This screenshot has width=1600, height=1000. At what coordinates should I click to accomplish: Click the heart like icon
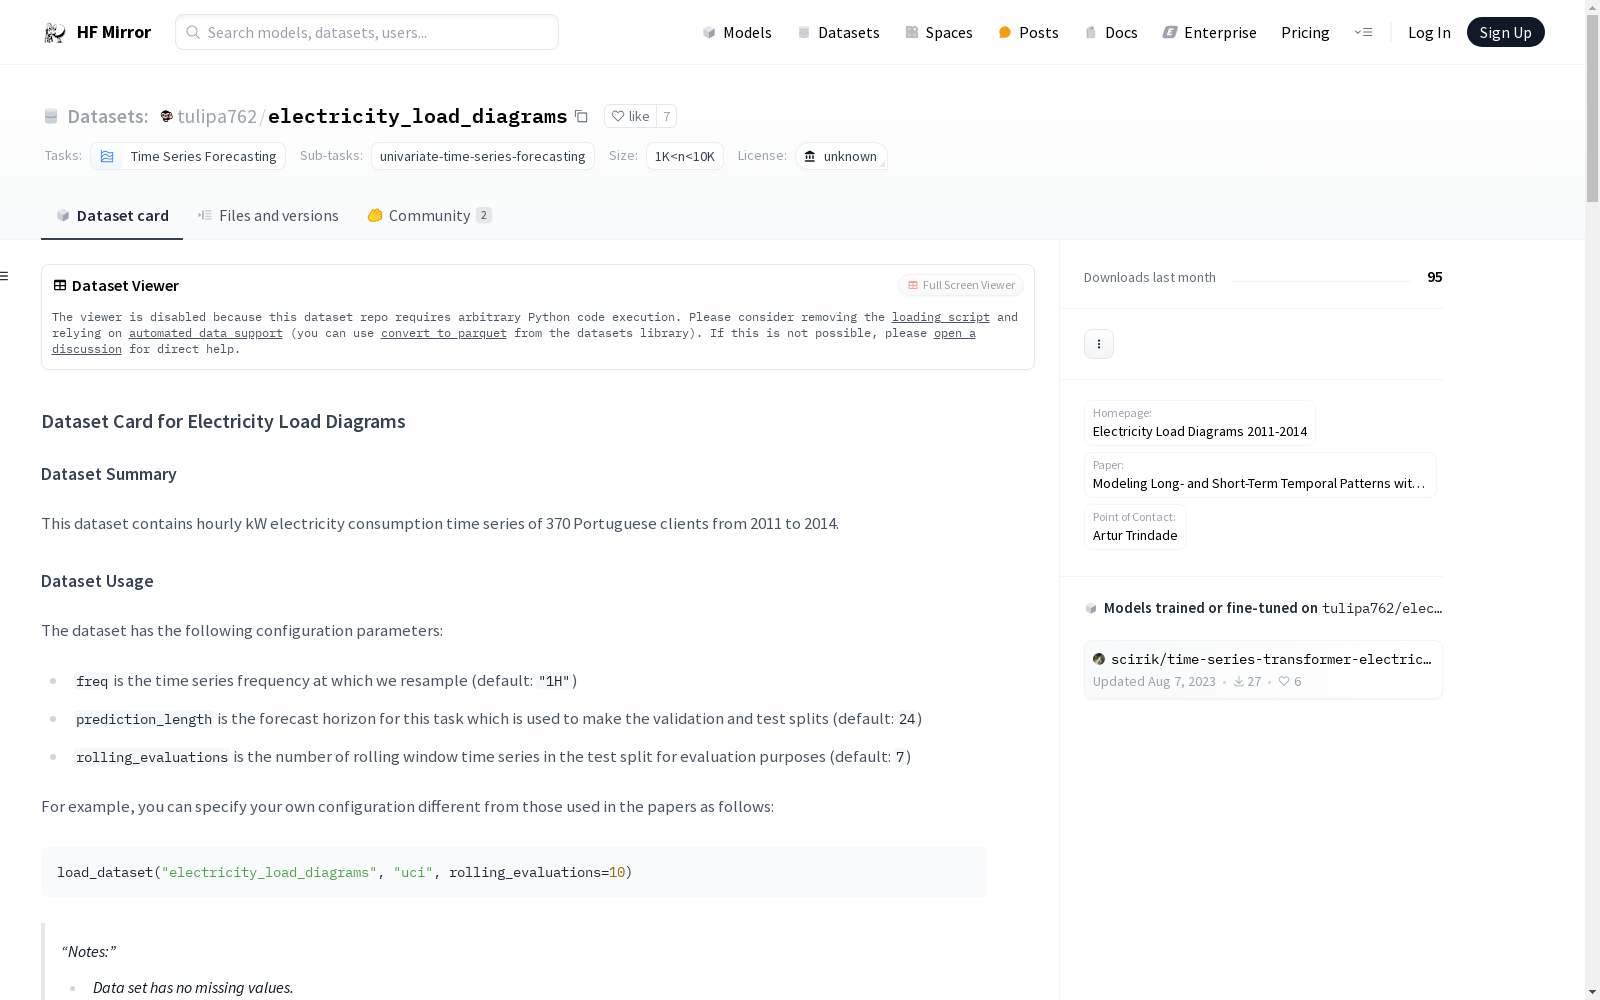[618, 116]
